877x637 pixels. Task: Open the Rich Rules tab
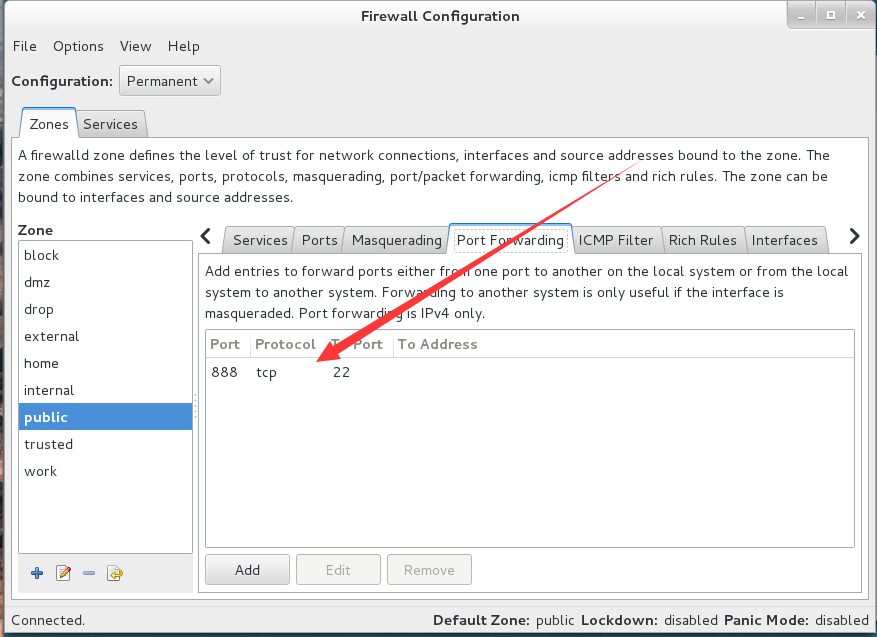pos(702,240)
